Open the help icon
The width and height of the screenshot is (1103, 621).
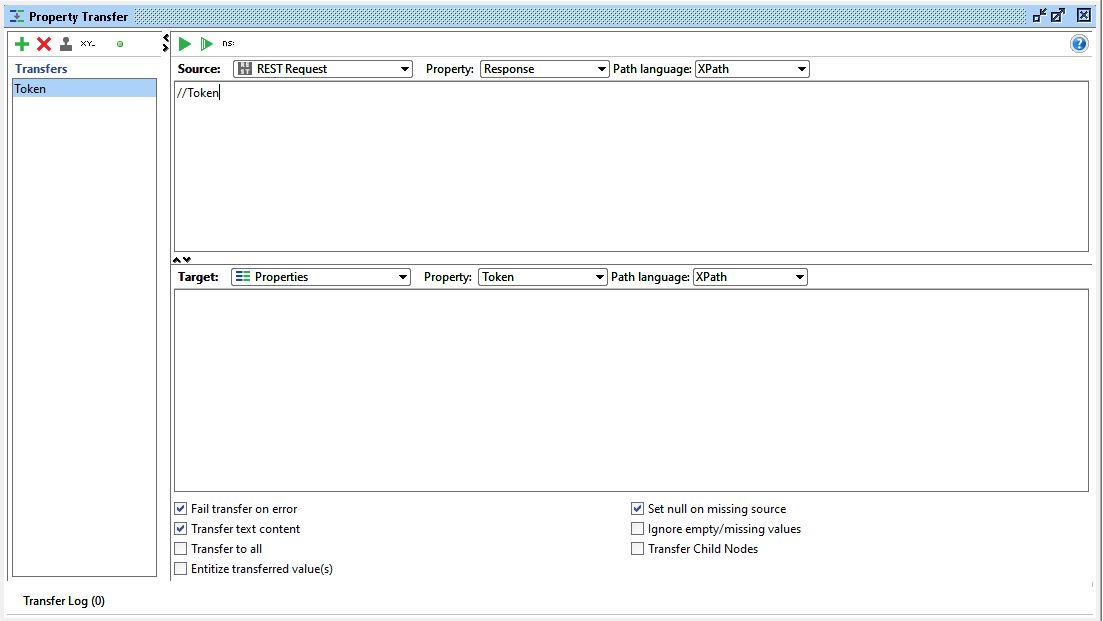pyautogui.click(x=1079, y=44)
